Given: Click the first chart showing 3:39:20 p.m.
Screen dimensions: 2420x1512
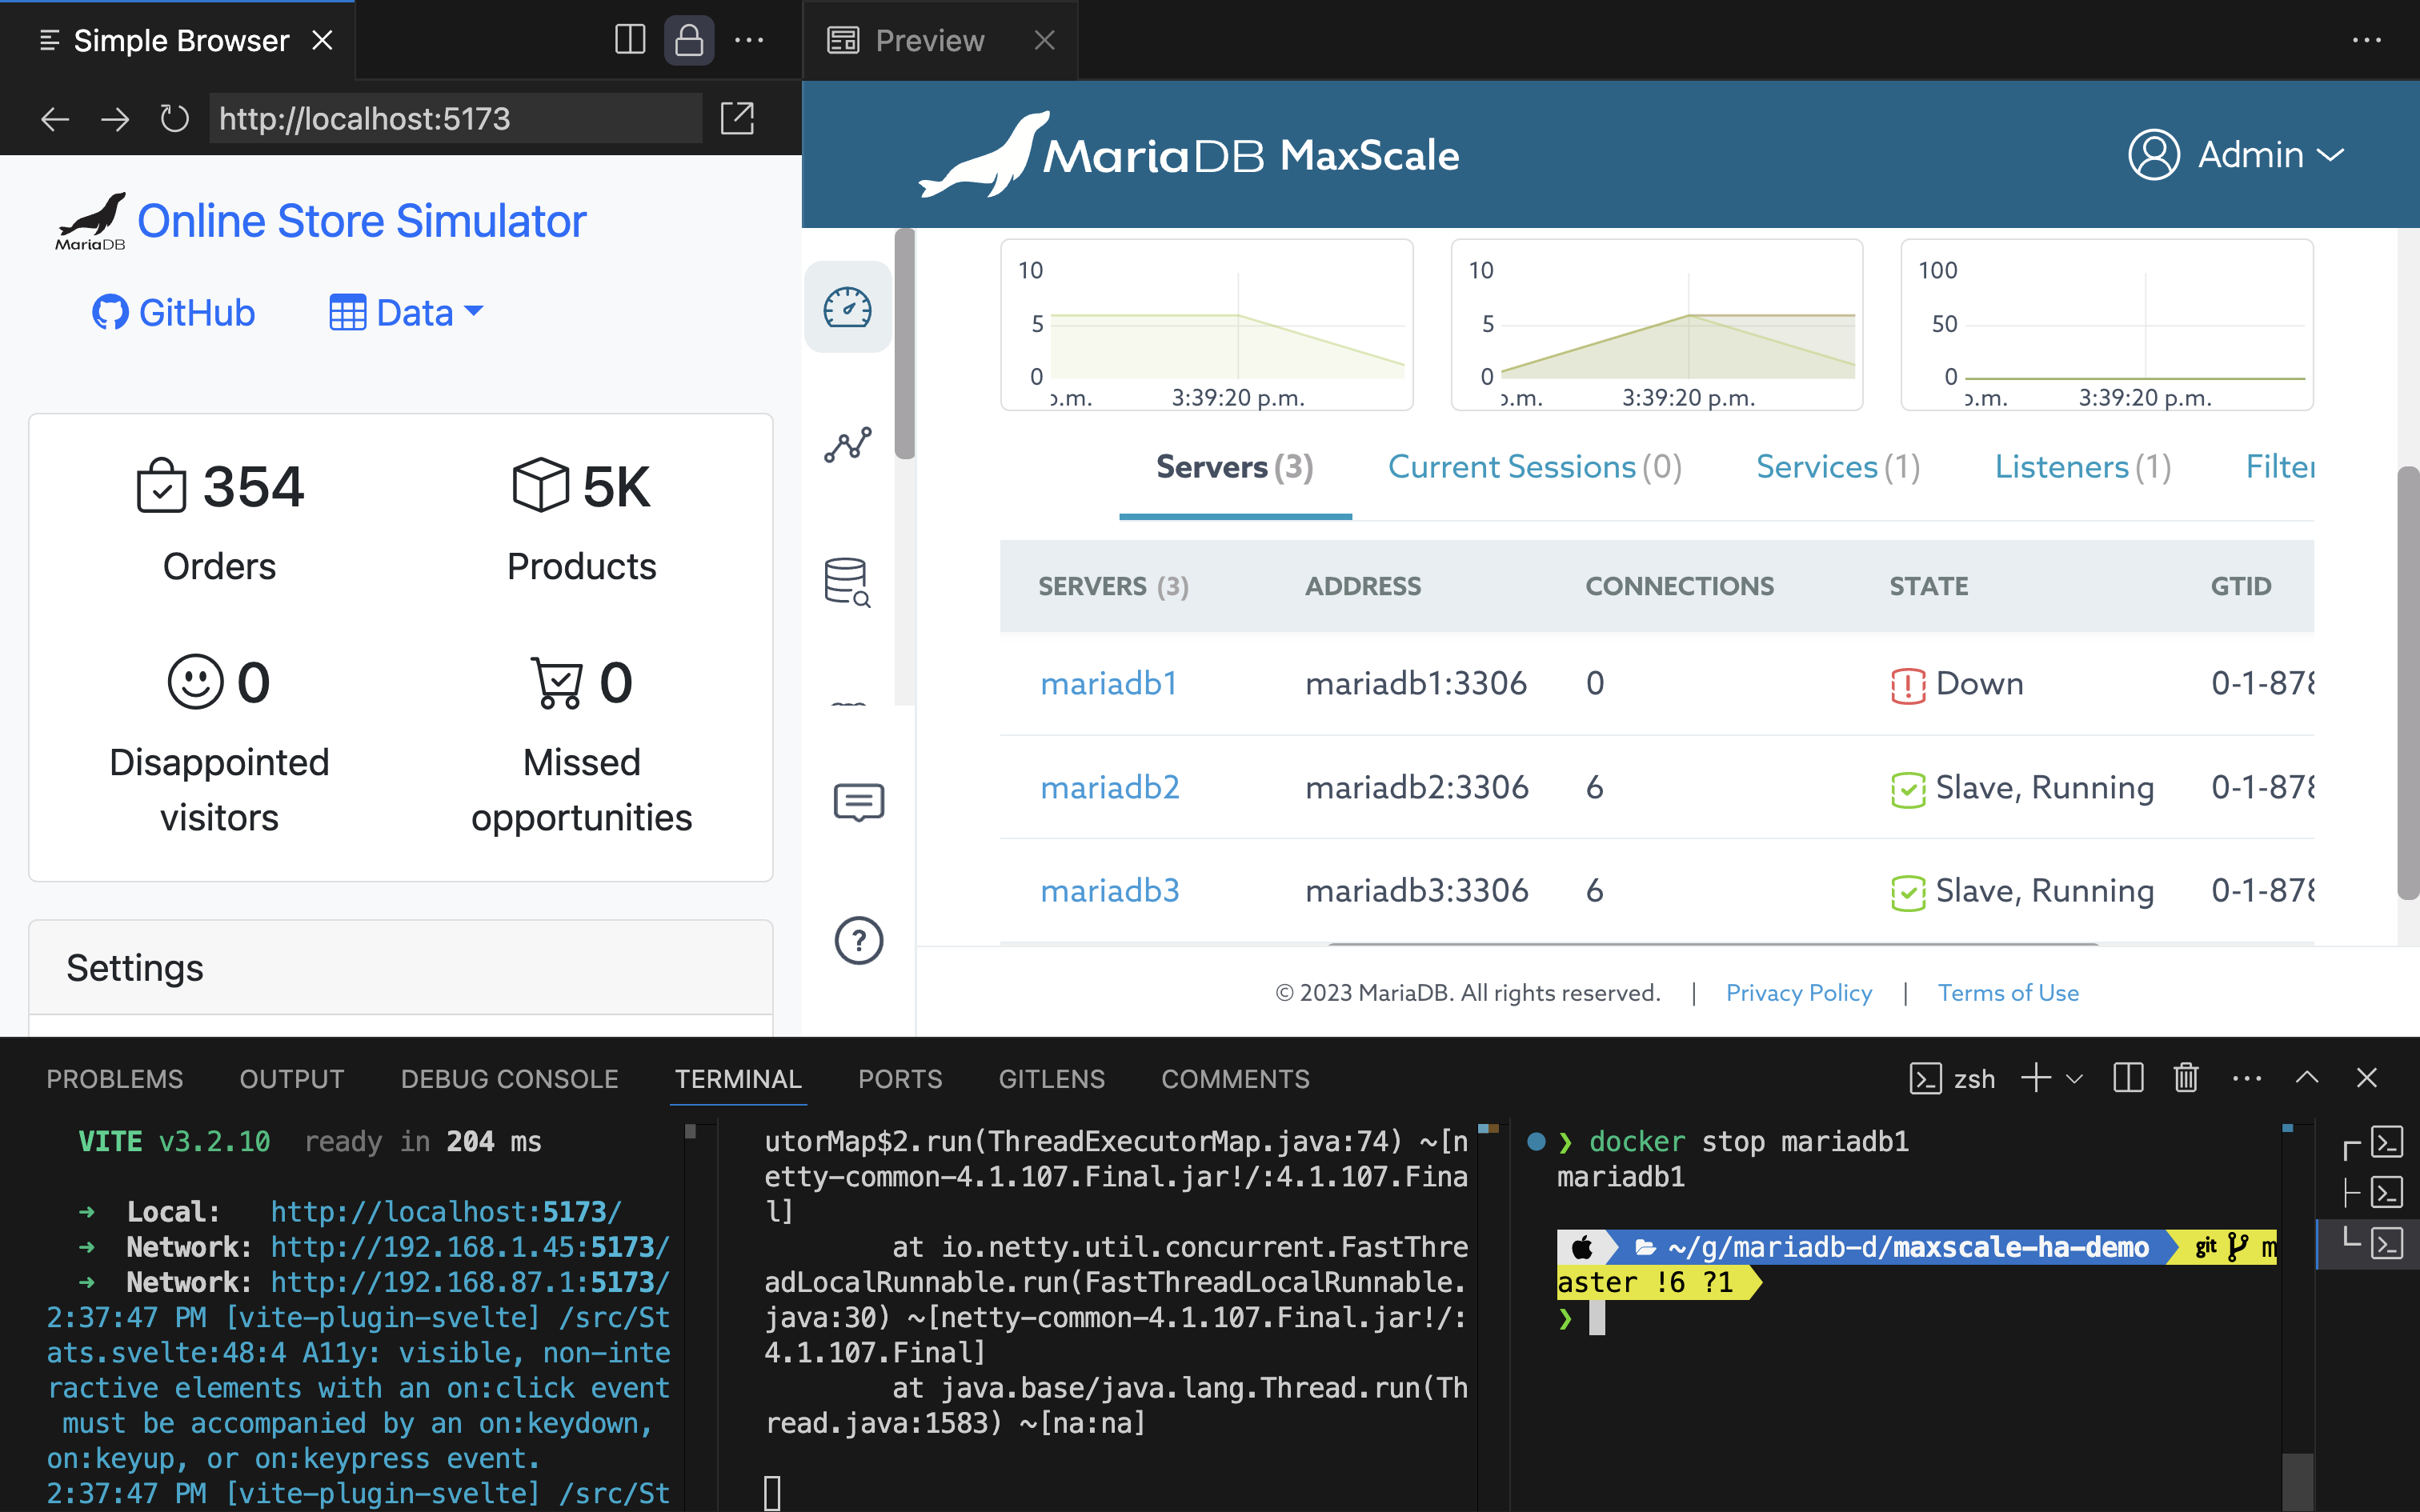Looking at the screenshot, I should point(1207,324).
